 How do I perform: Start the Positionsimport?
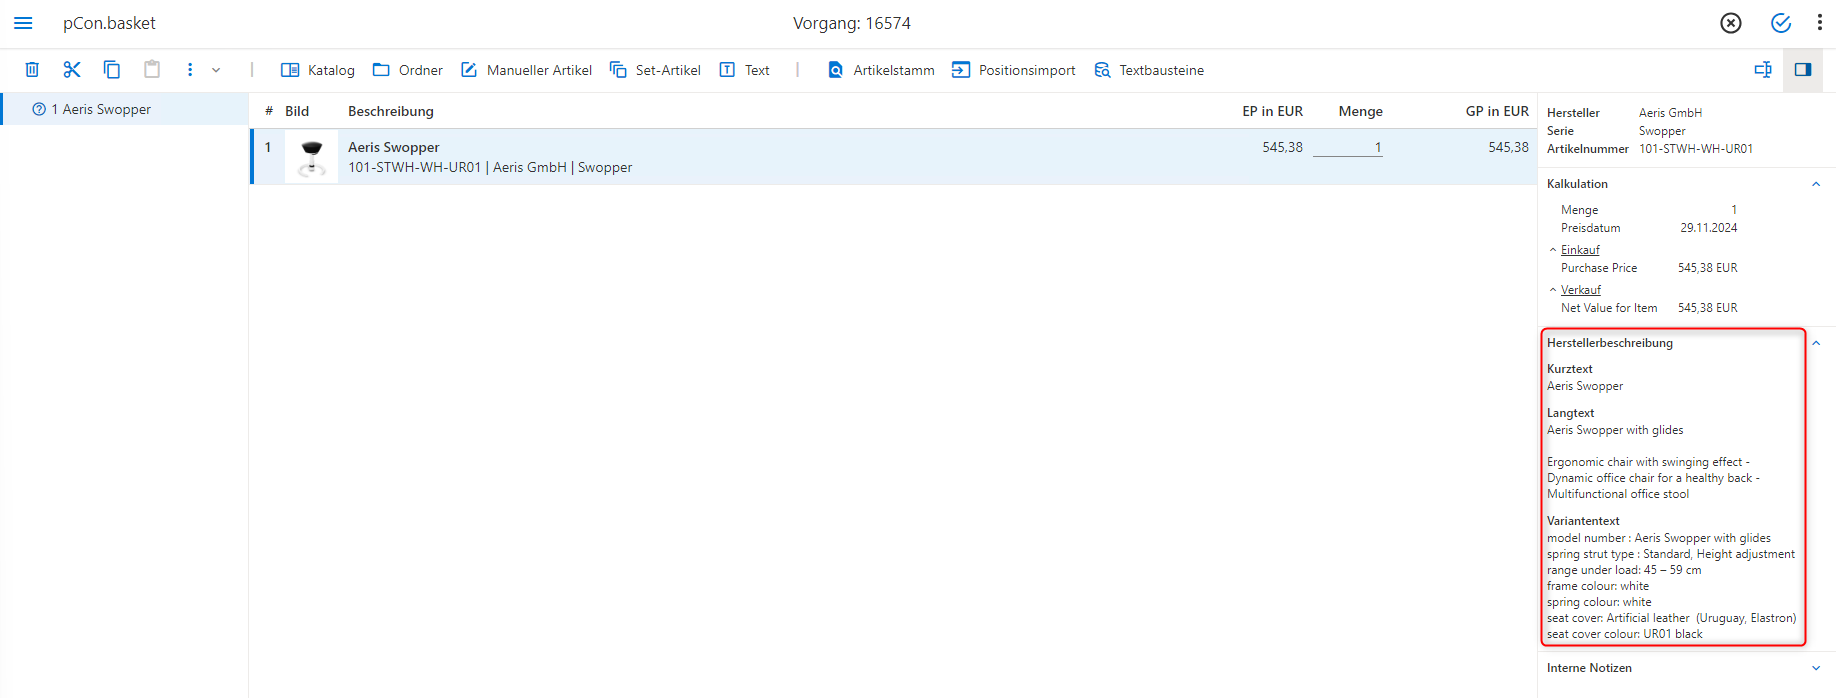[x=1014, y=70]
